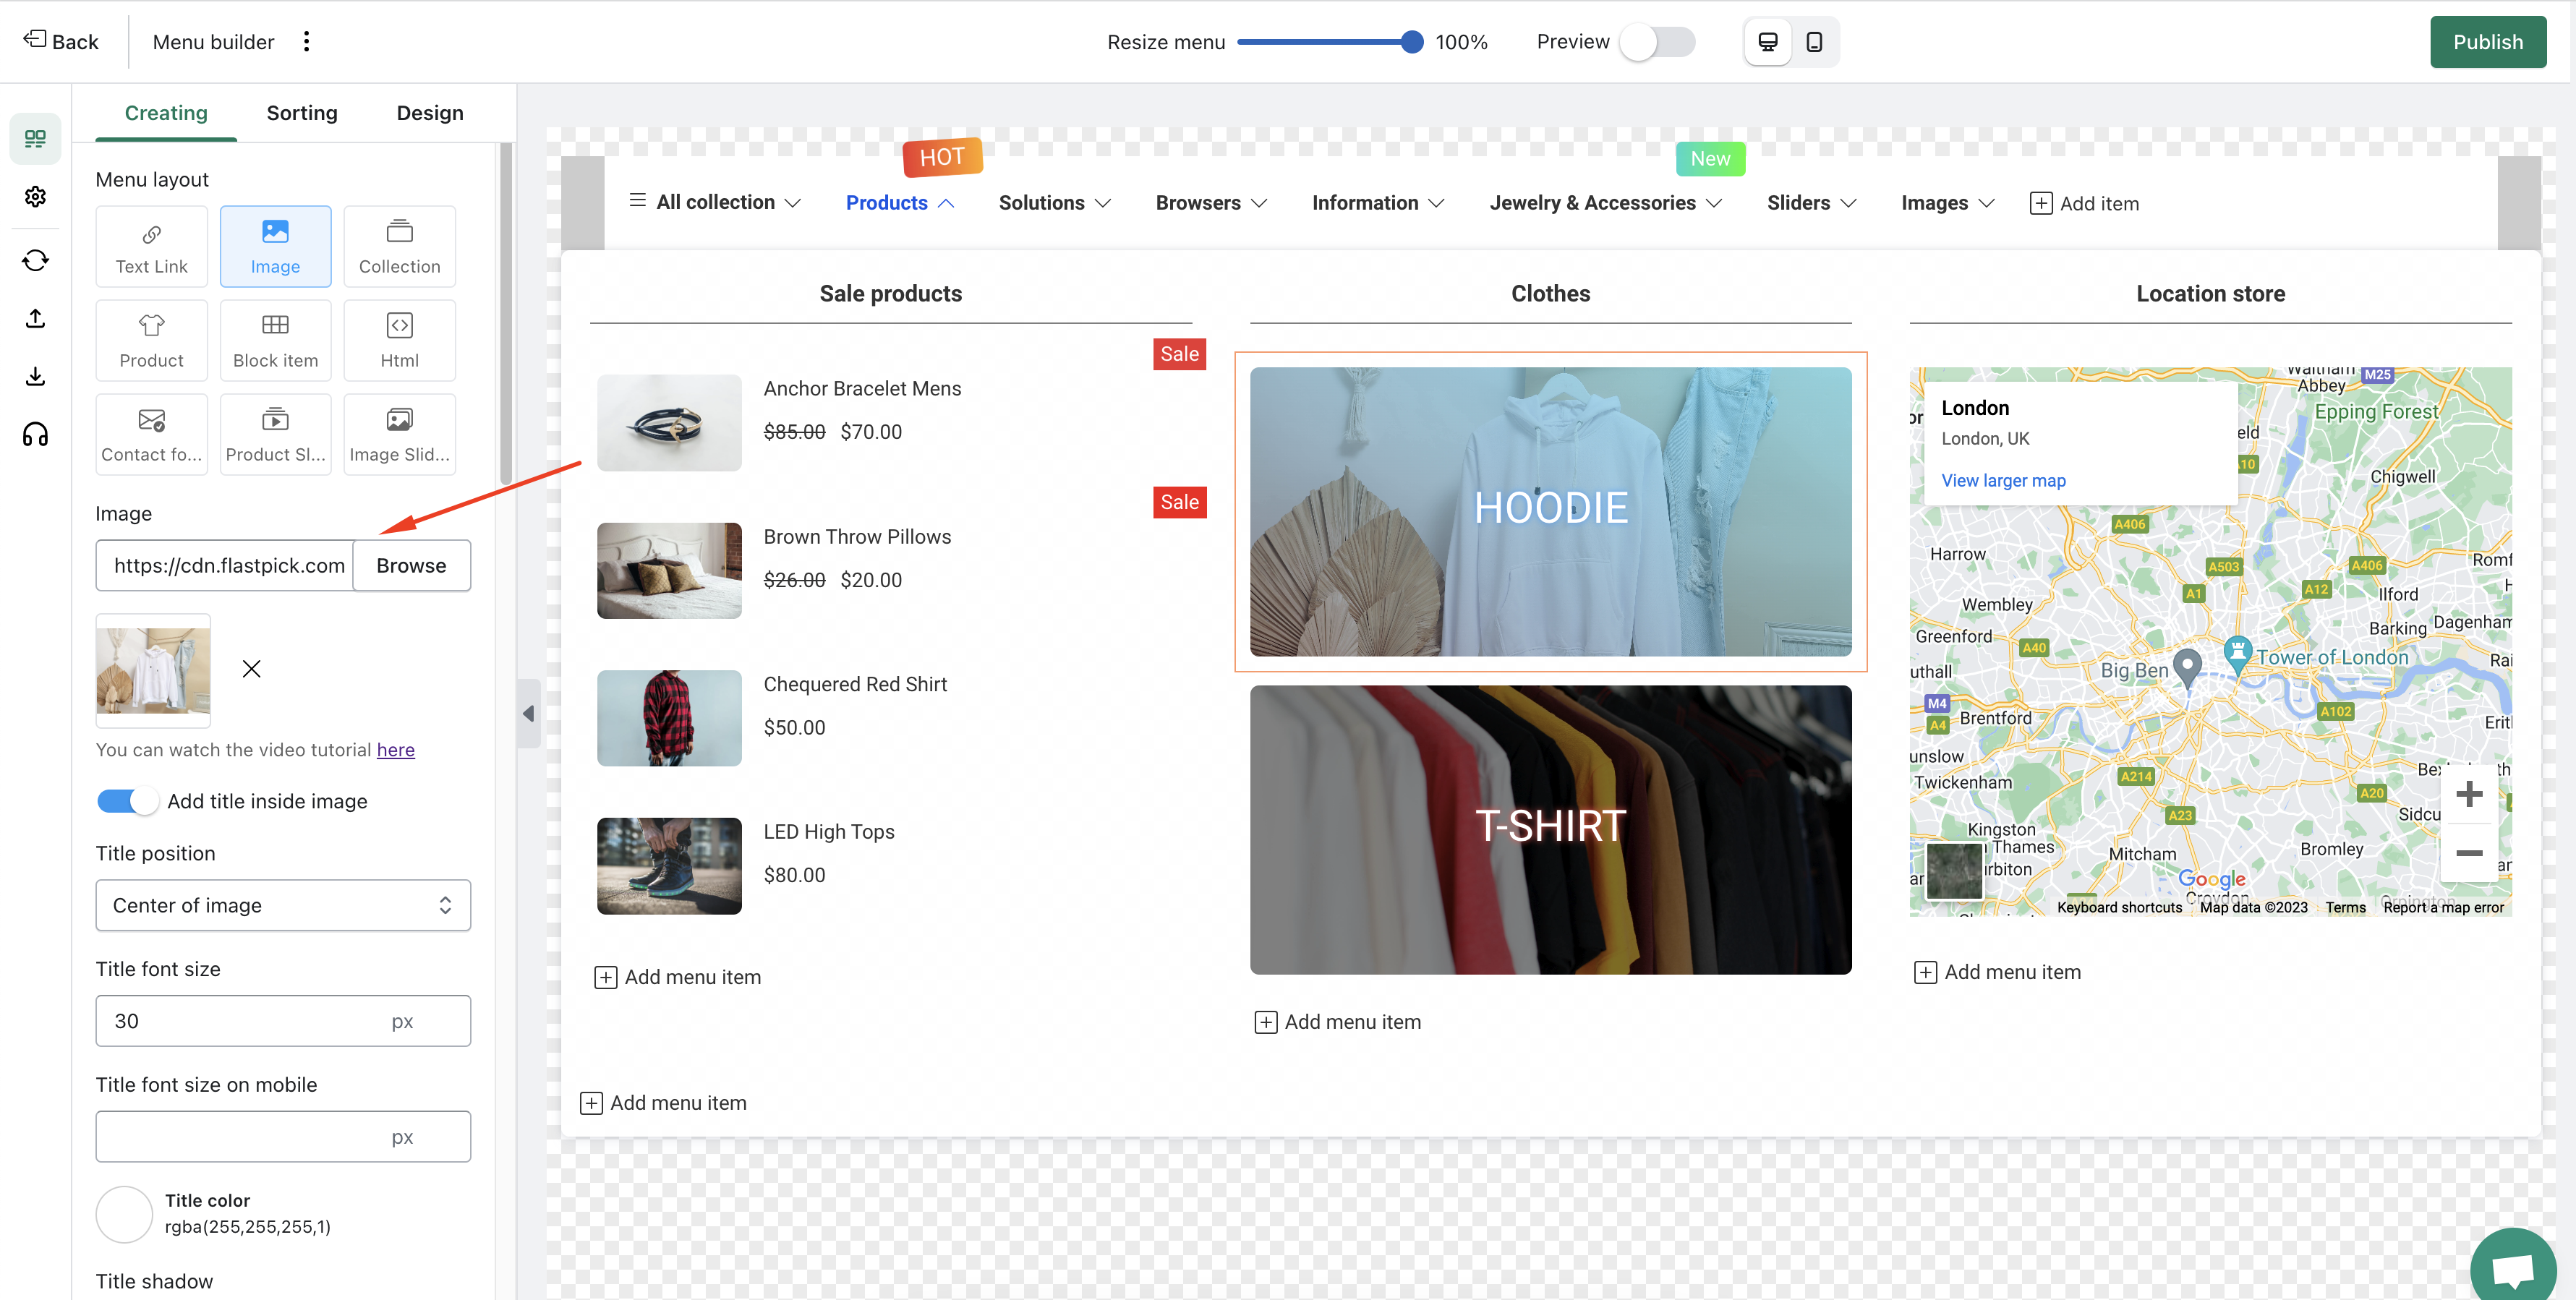Switch to mobile device view icon
Viewport: 2576px width, 1300px height.
1814,42
